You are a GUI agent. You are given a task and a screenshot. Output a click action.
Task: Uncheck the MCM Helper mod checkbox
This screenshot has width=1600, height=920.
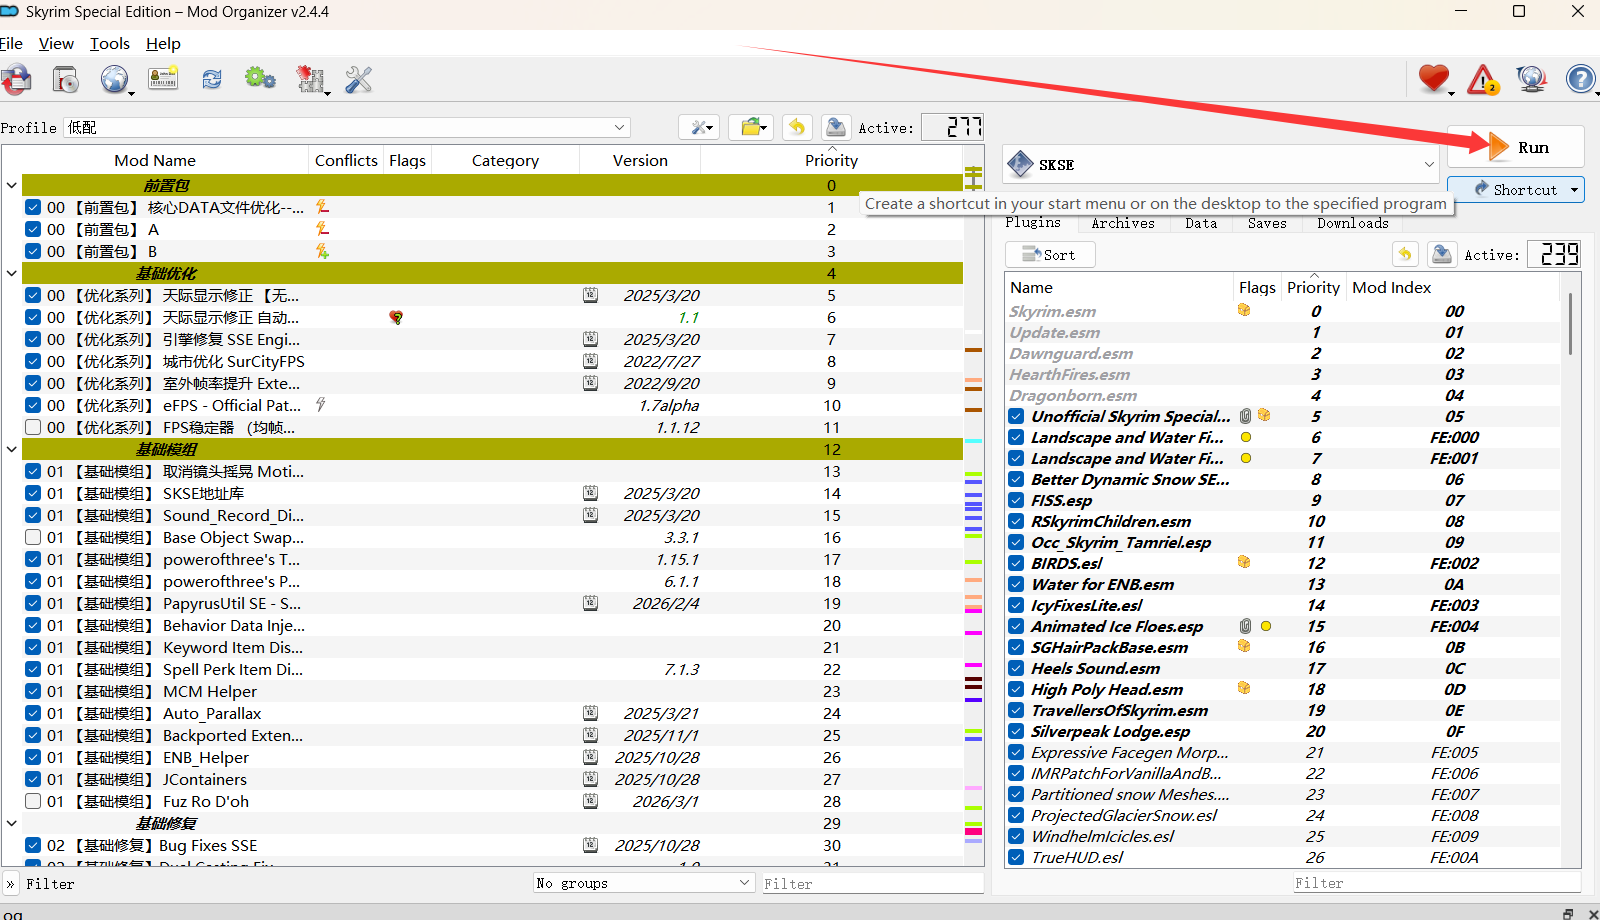pyautogui.click(x=33, y=692)
